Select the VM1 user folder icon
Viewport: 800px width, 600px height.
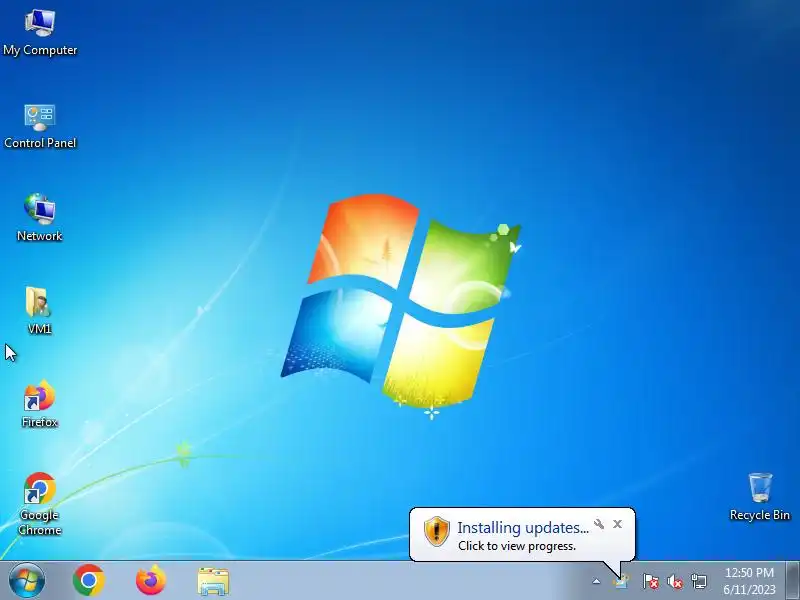[39, 310]
